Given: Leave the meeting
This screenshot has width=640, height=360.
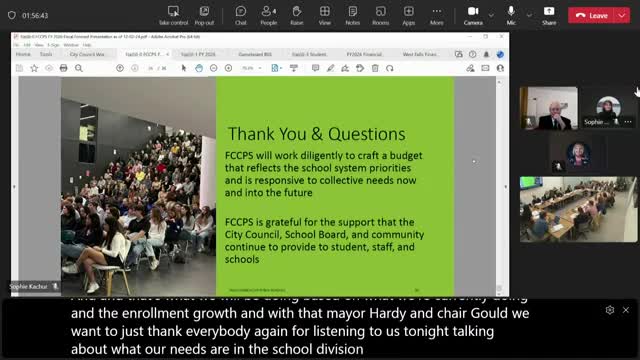Looking at the screenshot, I should point(592,16).
